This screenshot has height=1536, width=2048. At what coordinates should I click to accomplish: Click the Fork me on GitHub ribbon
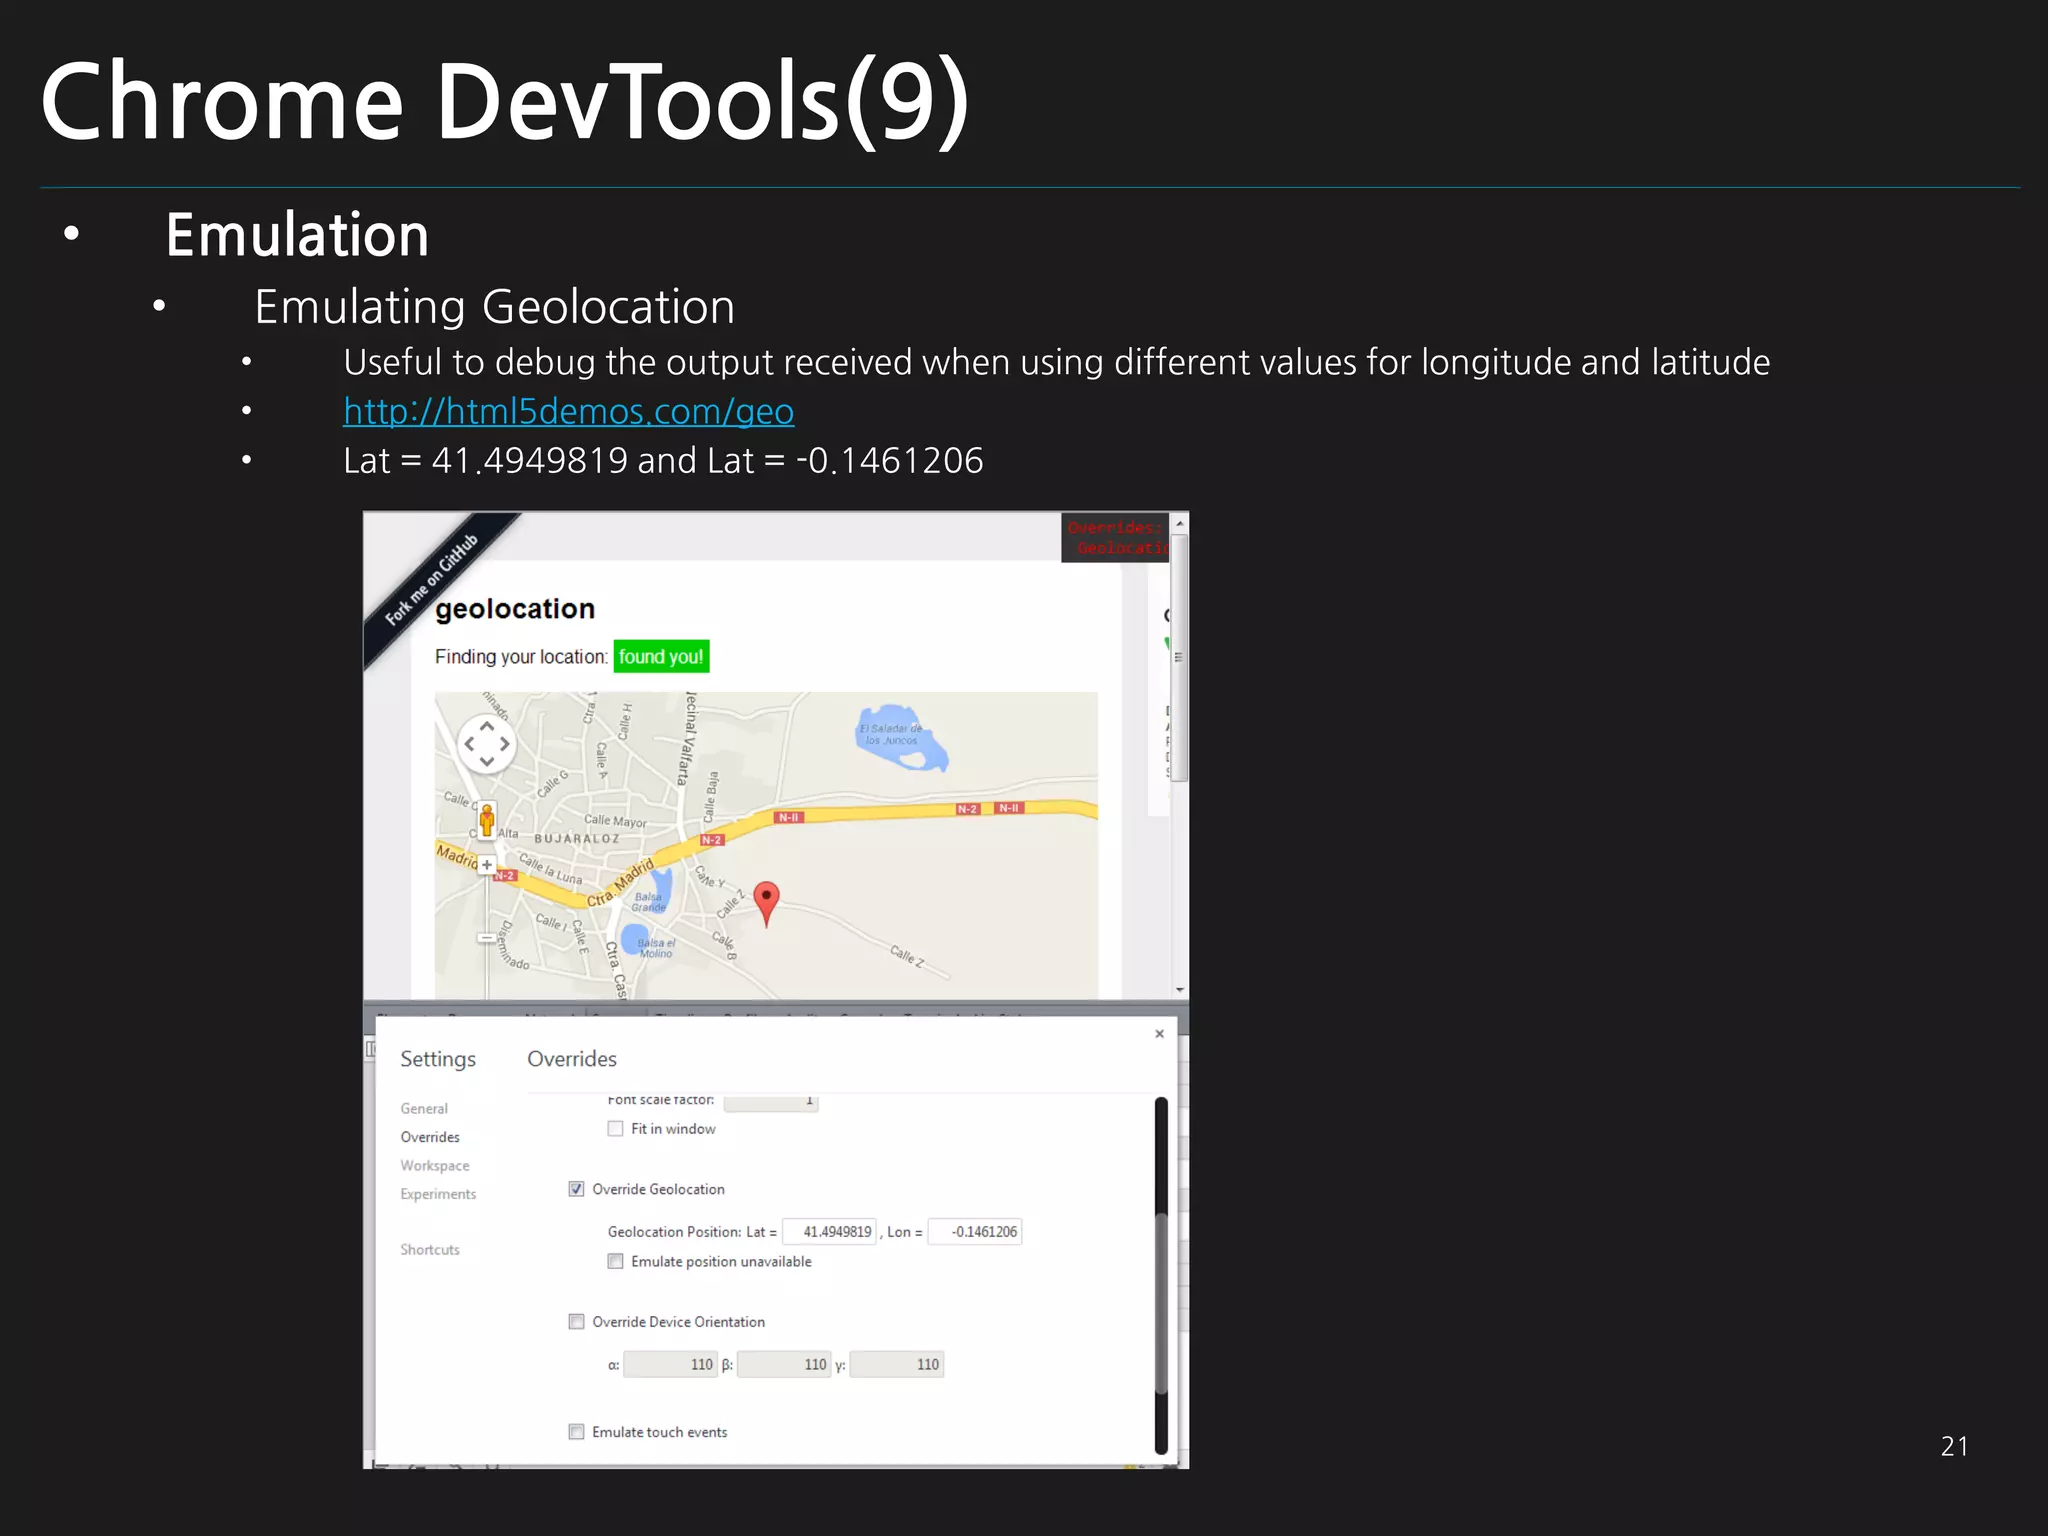tap(433, 580)
